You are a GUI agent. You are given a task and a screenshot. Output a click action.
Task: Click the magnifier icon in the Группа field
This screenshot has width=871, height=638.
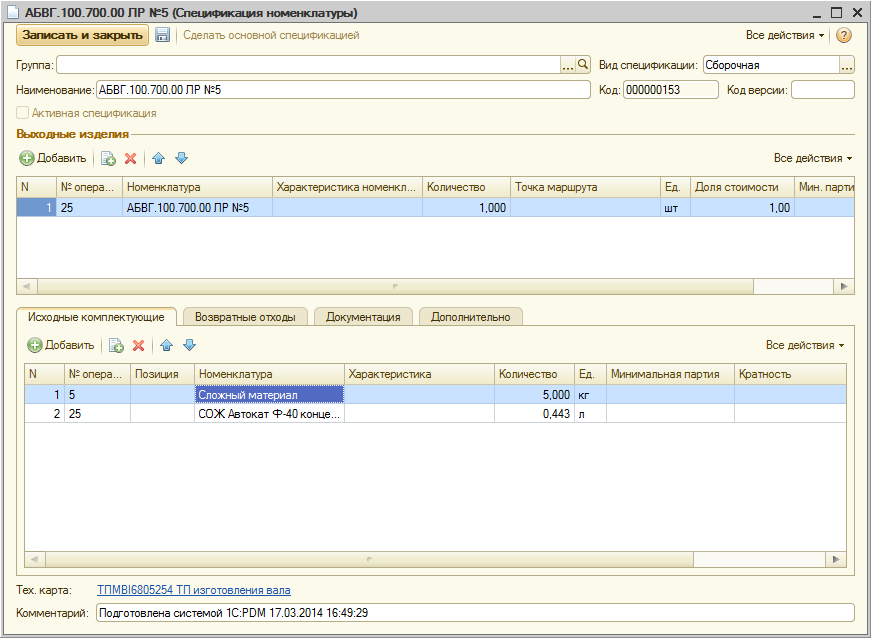[583, 64]
